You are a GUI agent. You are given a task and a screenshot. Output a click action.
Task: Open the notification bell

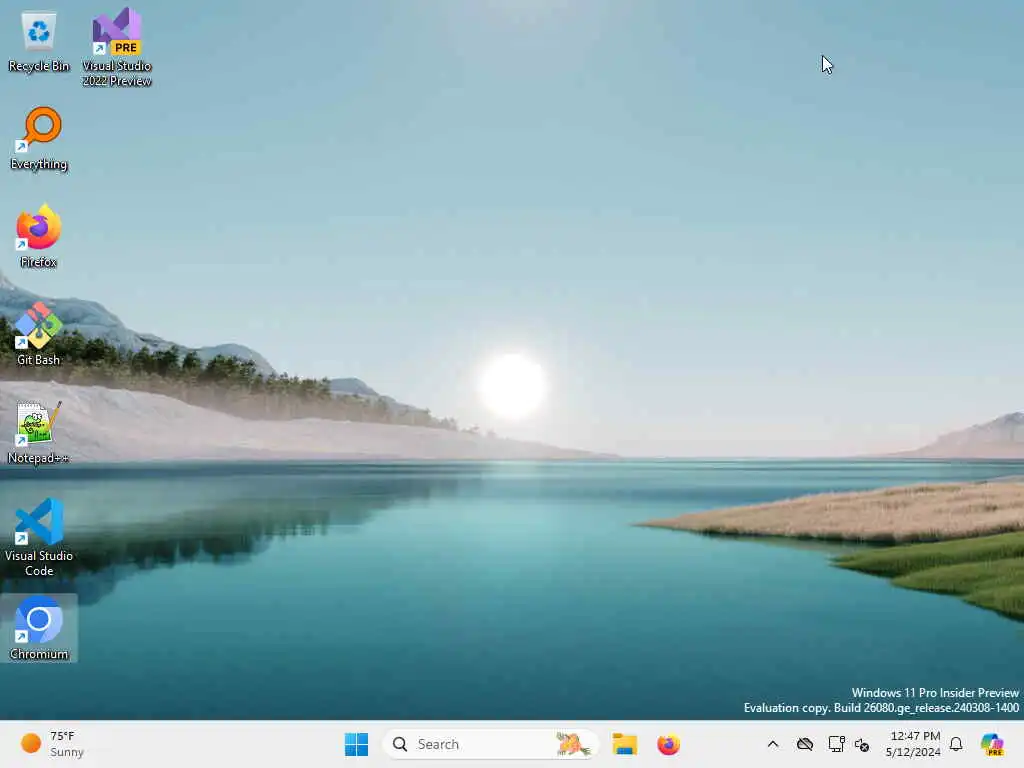(x=956, y=744)
